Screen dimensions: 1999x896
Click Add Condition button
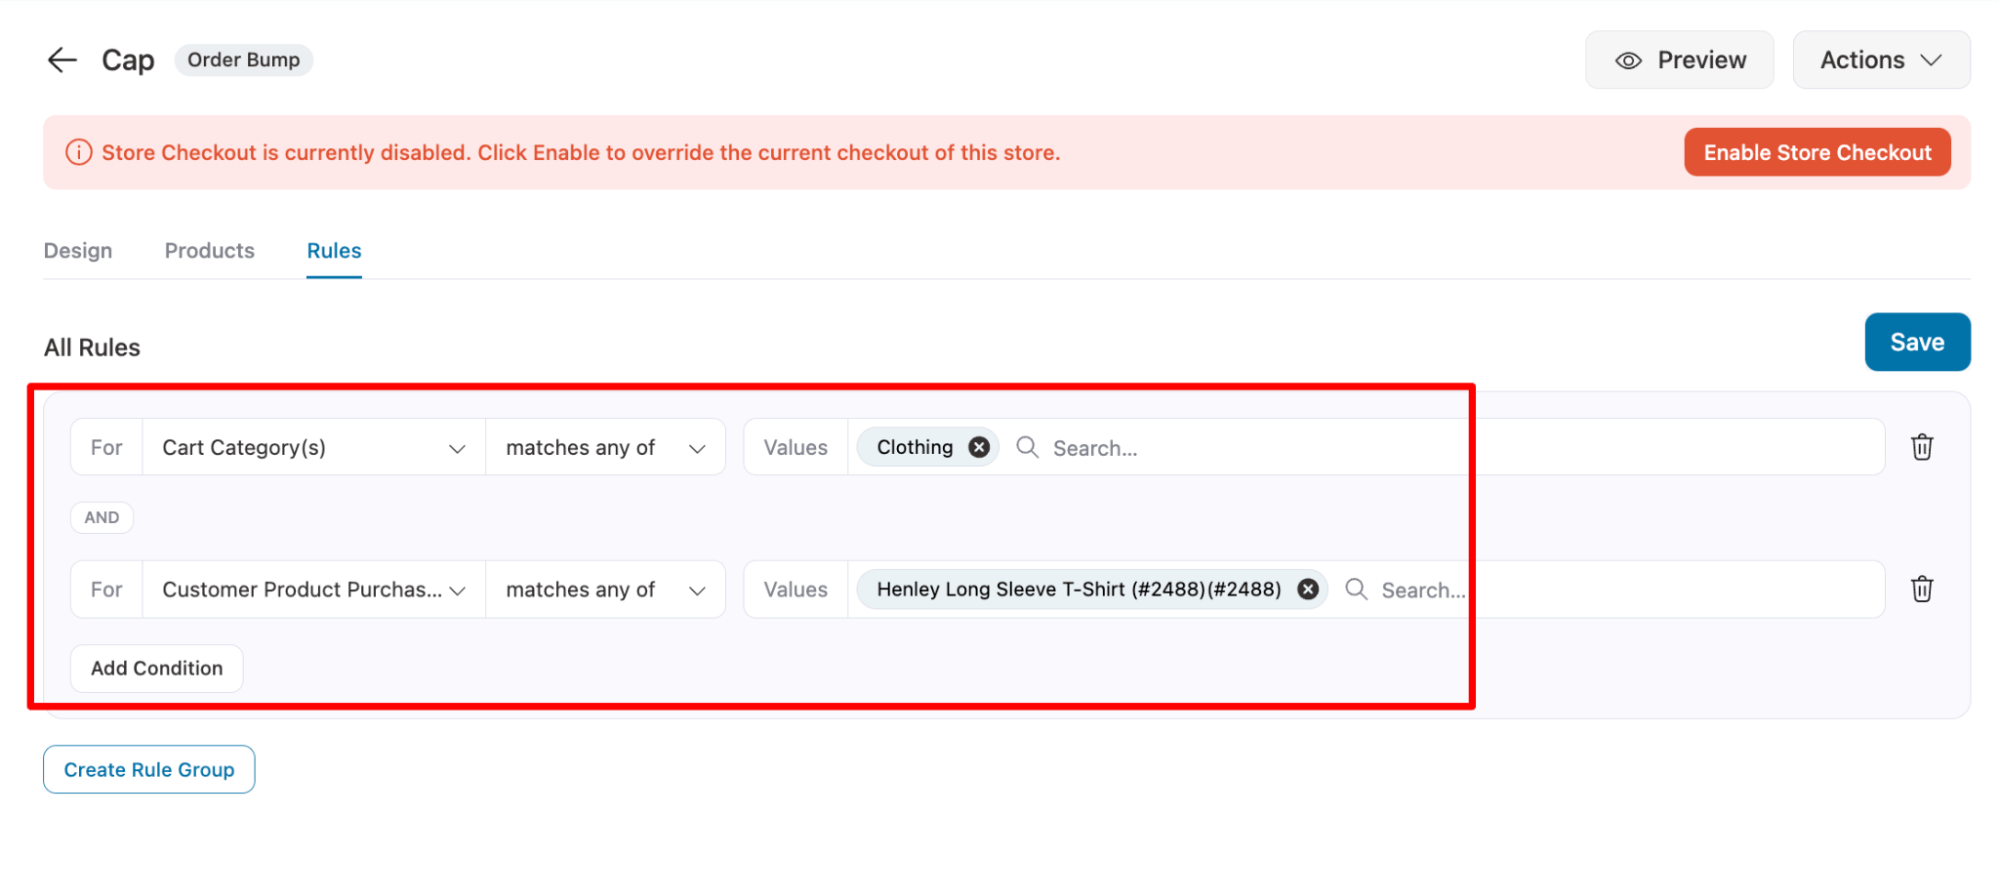157,668
